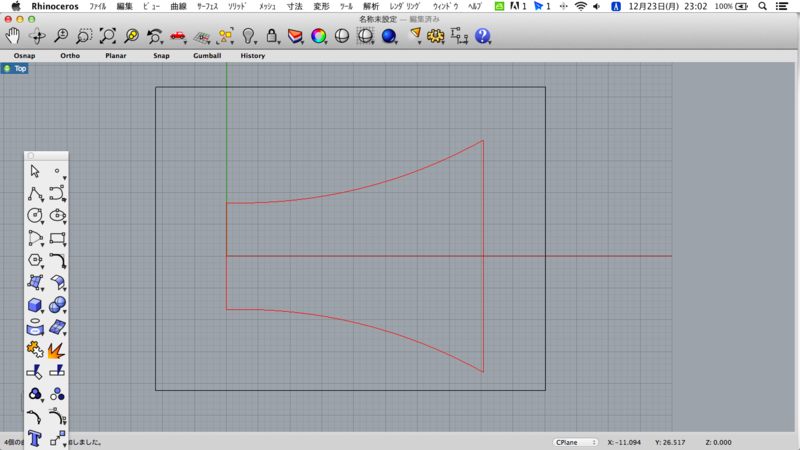Select the Surface from corner points tool
Image resolution: width=800 pixels, height=450 pixels.
click(35, 282)
